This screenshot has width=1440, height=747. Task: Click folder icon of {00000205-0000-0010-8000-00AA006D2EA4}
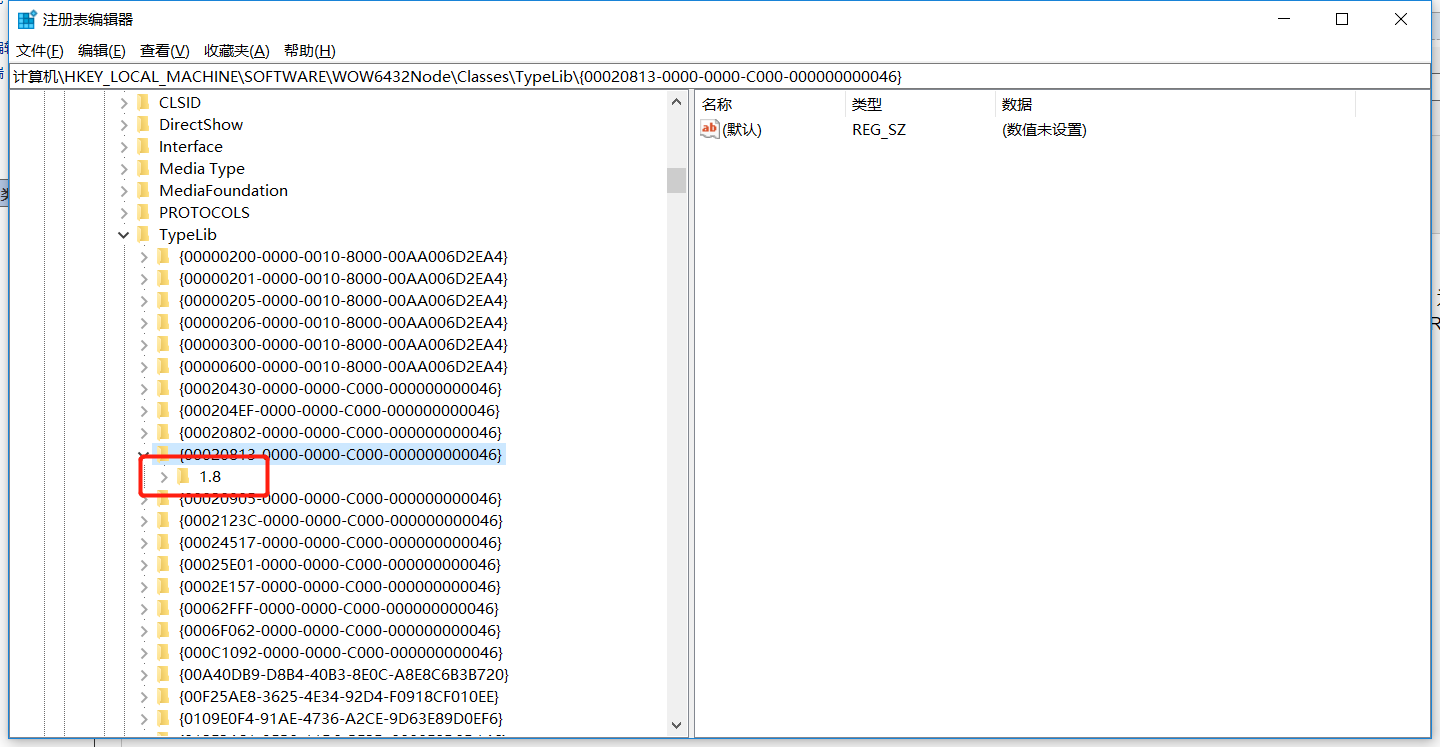click(x=163, y=300)
